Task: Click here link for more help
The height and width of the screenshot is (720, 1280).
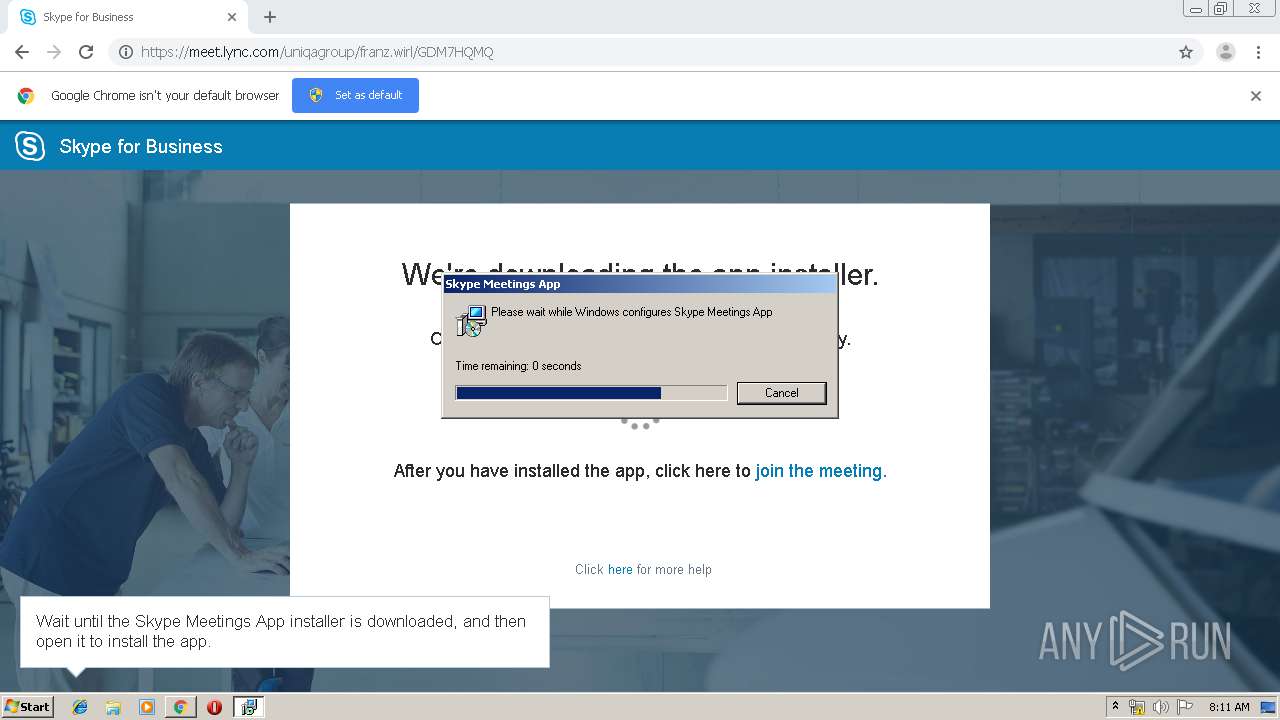Action: [620, 570]
